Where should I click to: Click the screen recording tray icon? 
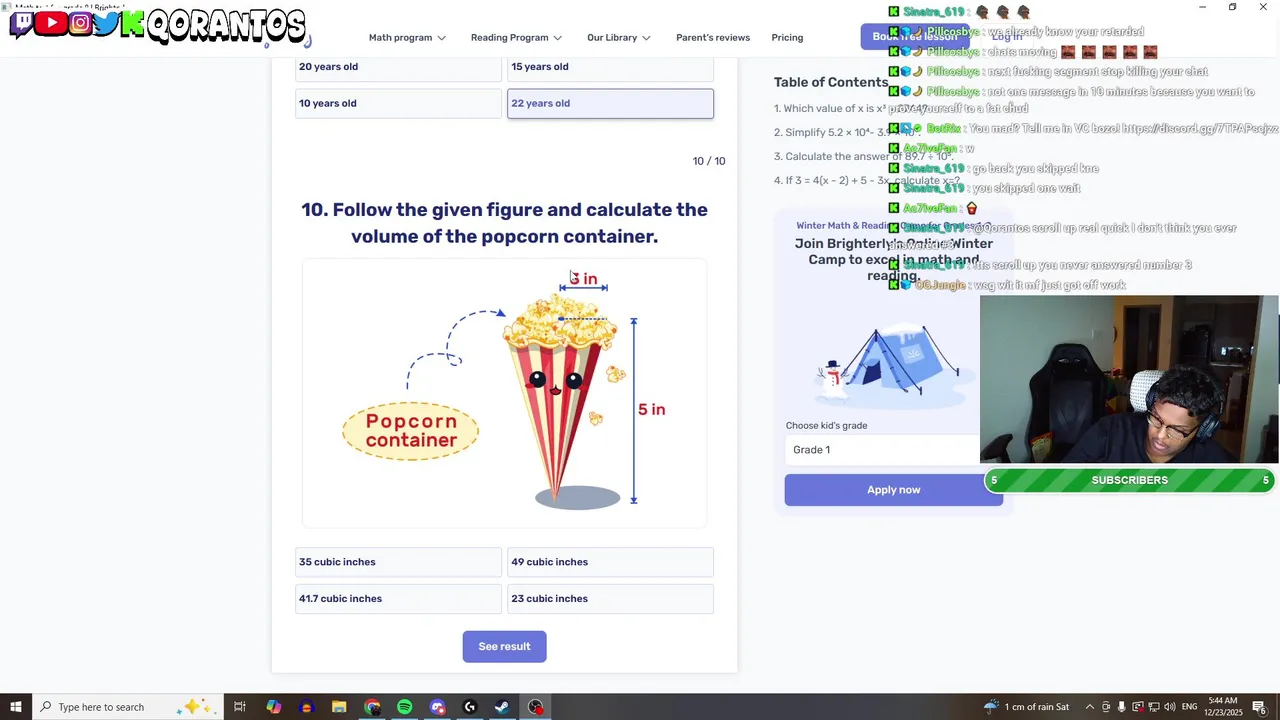1138,707
